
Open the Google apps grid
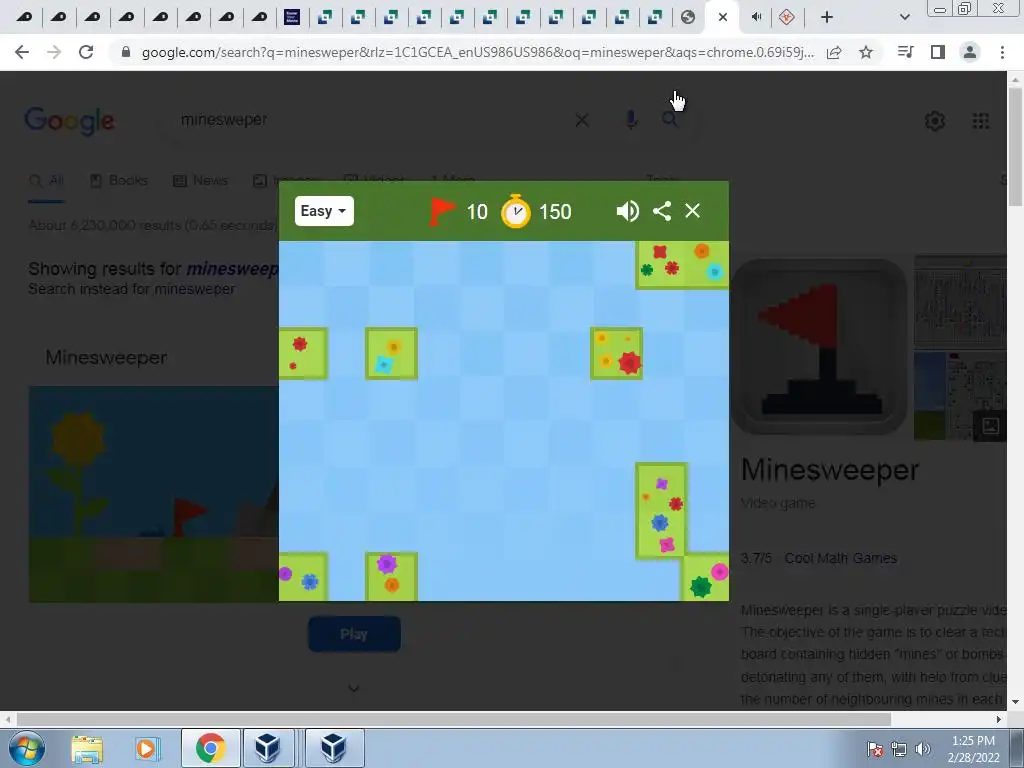(x=980, y=121)
